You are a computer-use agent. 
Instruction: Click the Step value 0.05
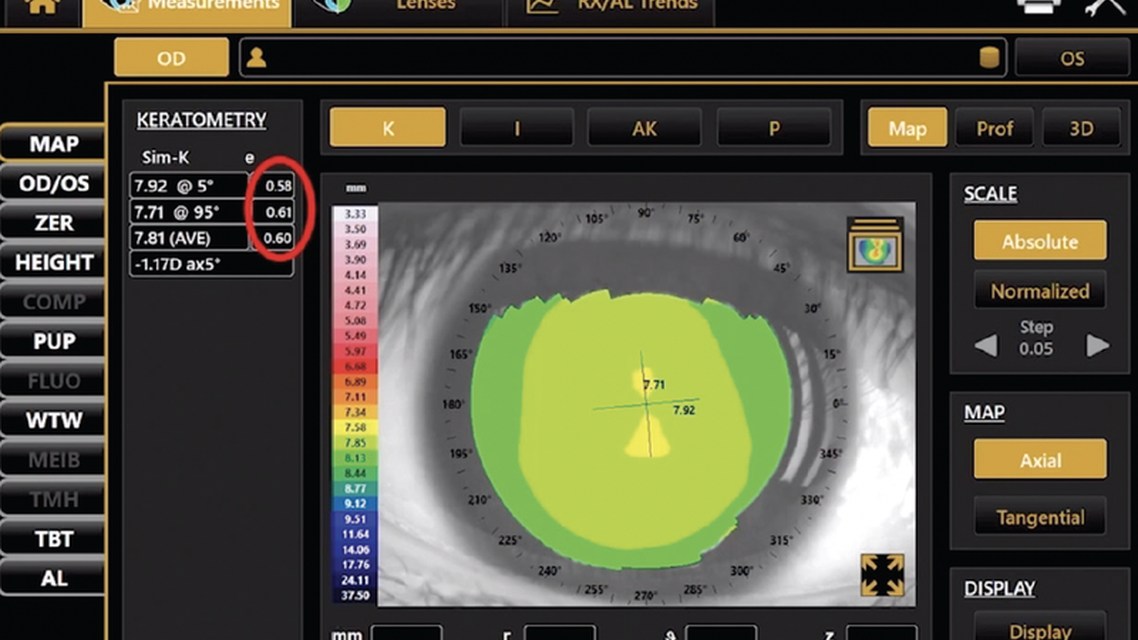[x=1036, y=349]
